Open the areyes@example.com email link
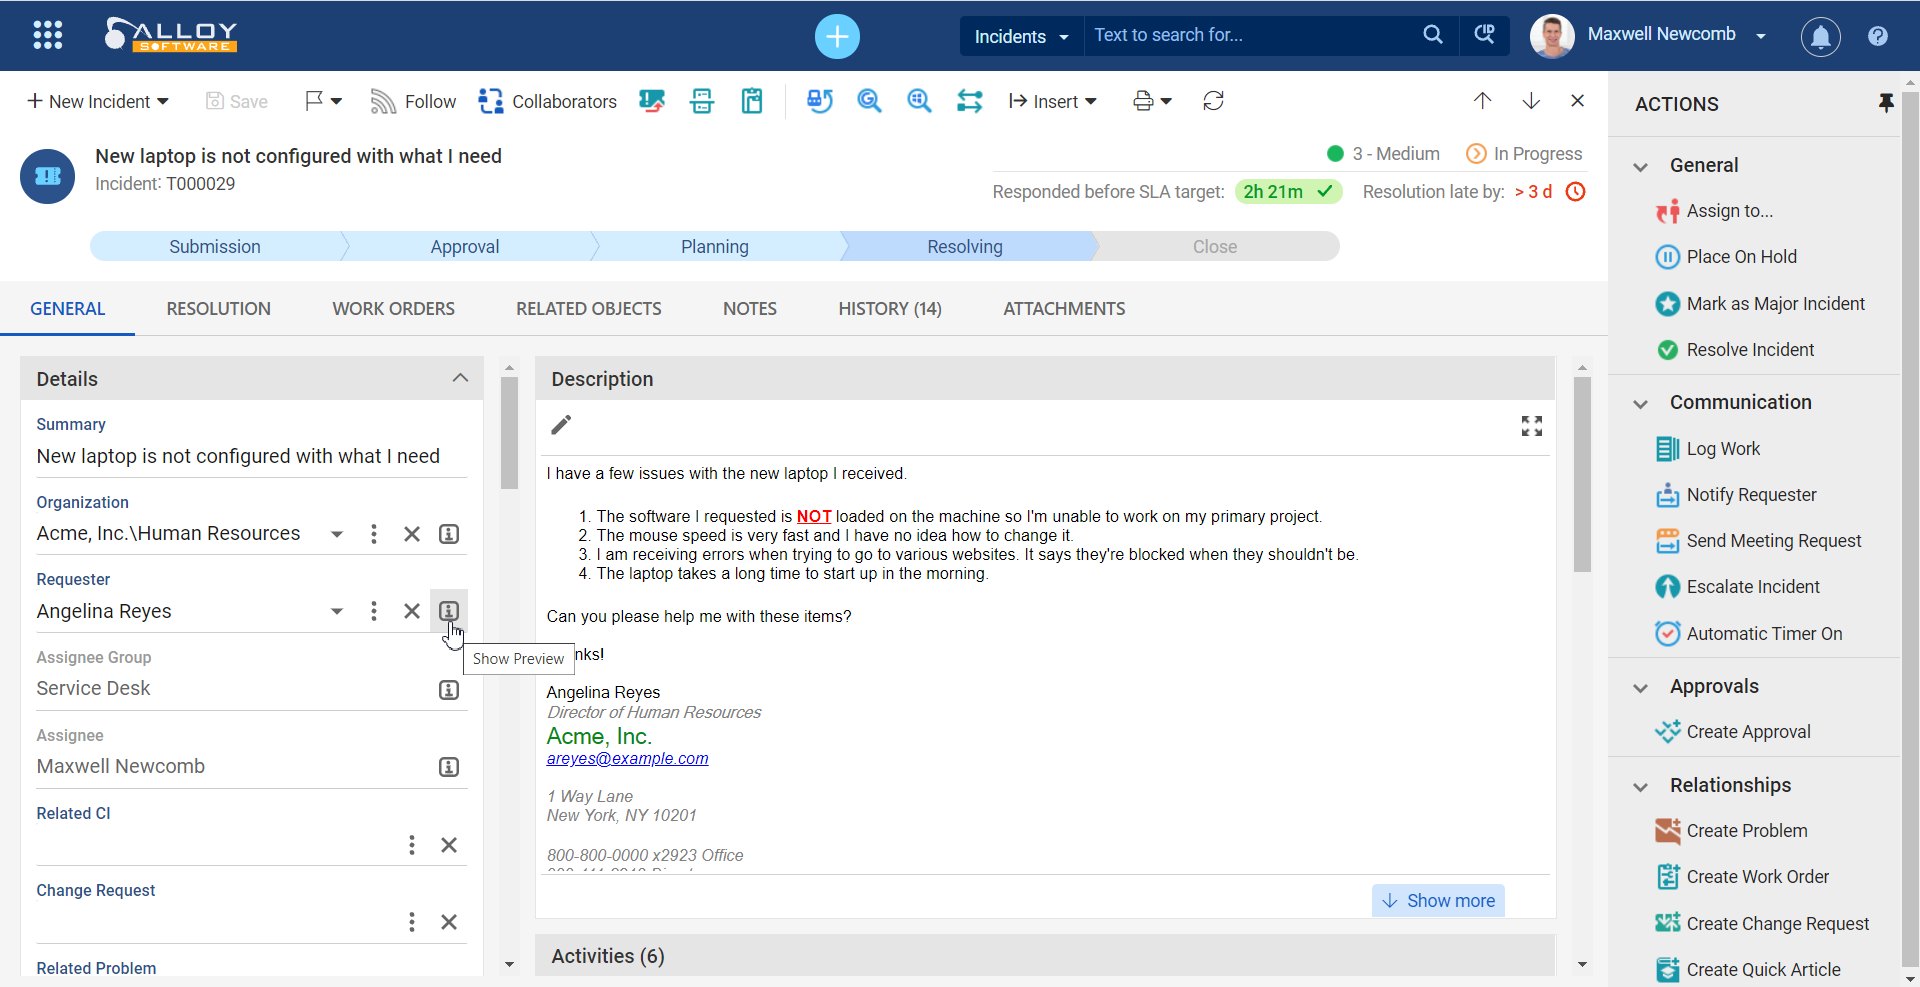This screenshot has height=987, width=1920. [x=627, y=758]
